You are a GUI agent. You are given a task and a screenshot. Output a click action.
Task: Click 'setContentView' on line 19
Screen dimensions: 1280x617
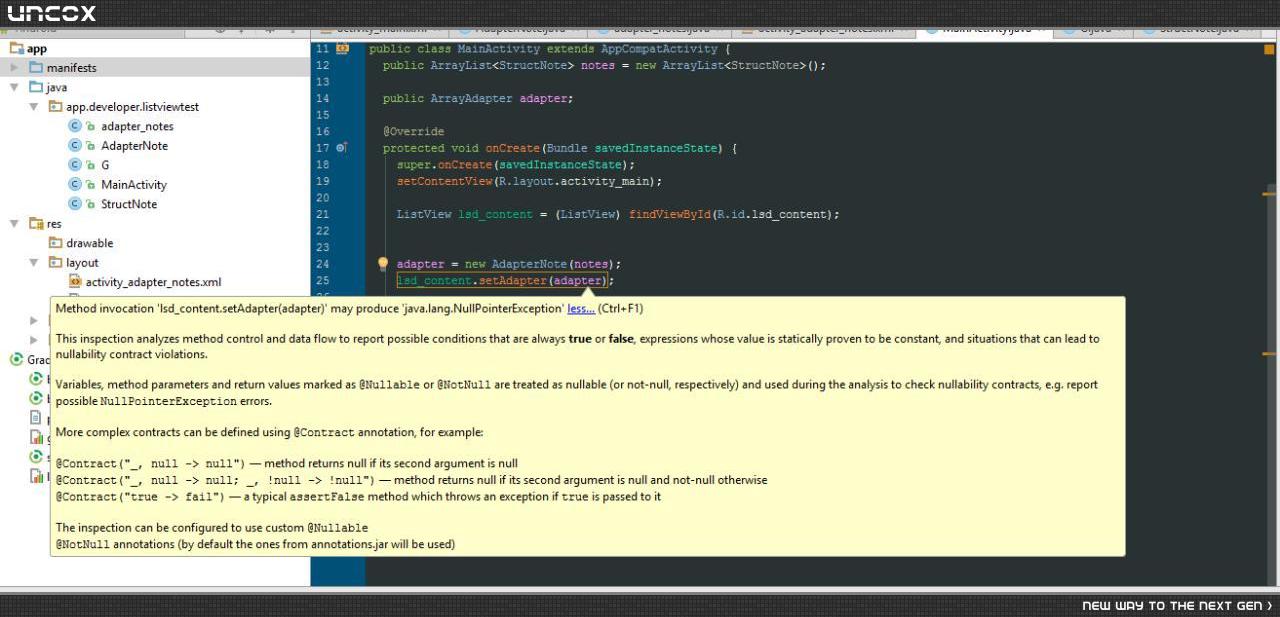(444, 181)
